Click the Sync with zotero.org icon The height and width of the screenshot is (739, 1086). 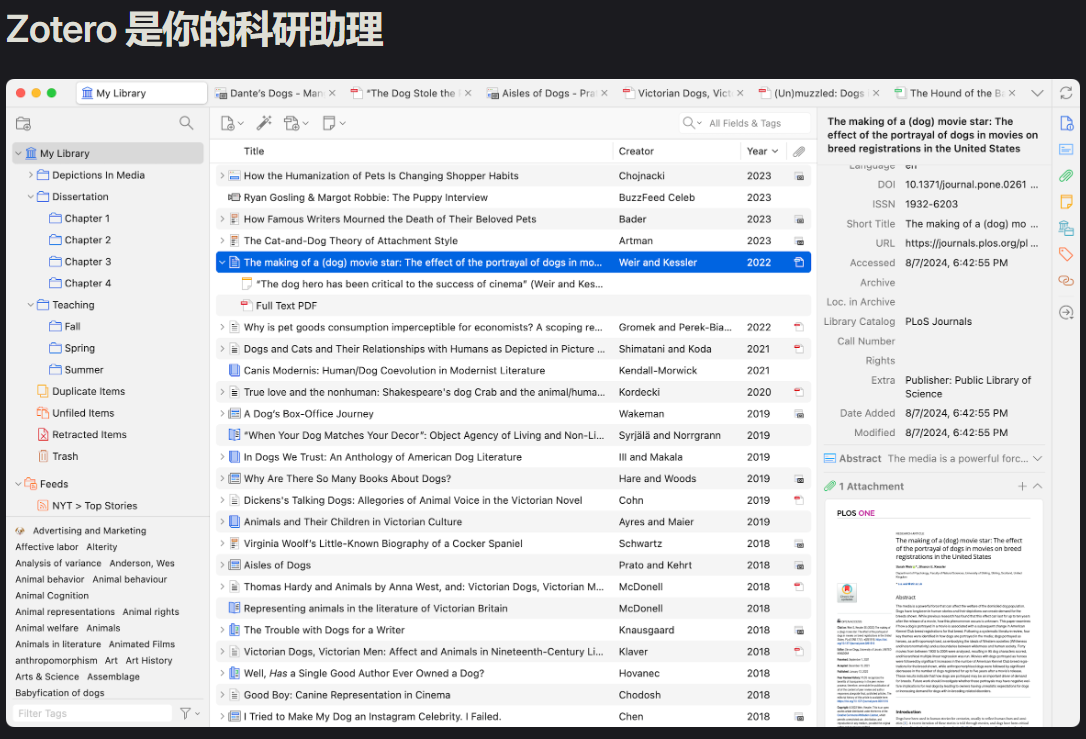pyautogui.click(x=1066, y=93)
